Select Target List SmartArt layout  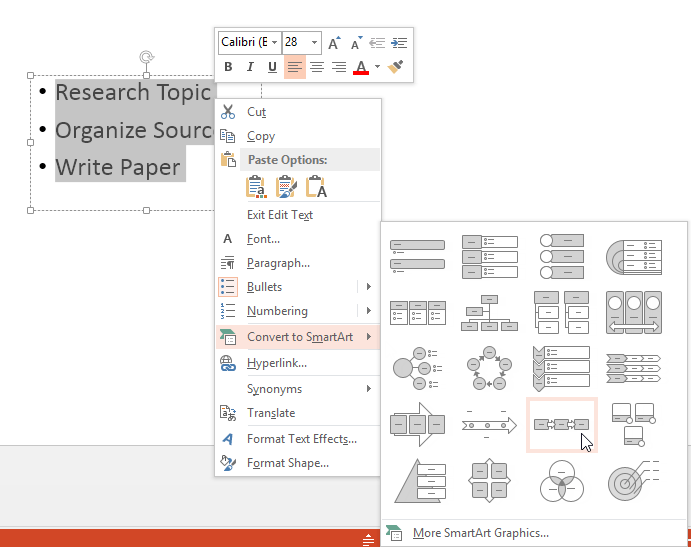click(x=634, y=481)
